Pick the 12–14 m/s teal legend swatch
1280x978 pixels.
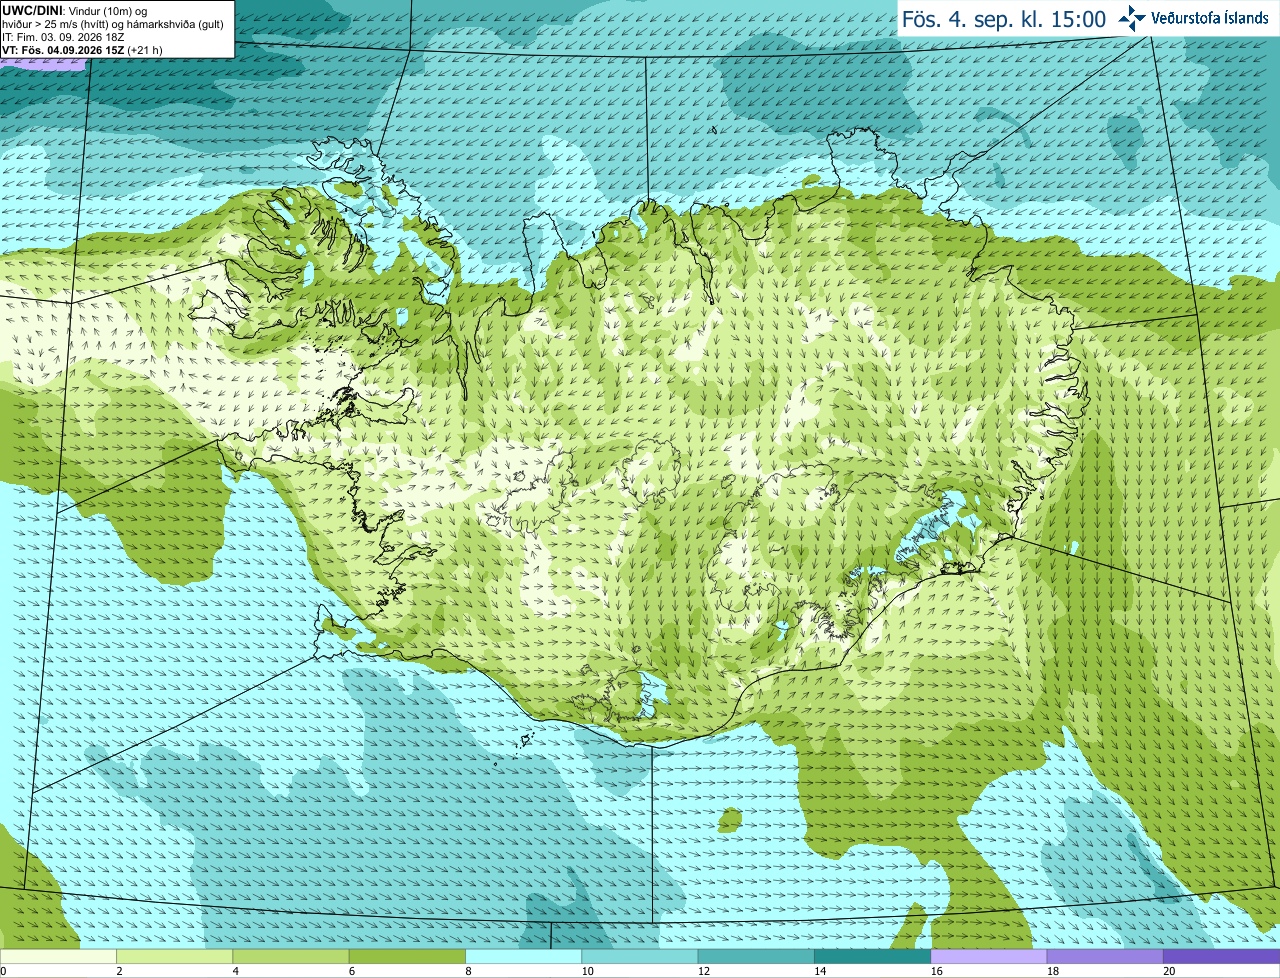click(756, 956)
